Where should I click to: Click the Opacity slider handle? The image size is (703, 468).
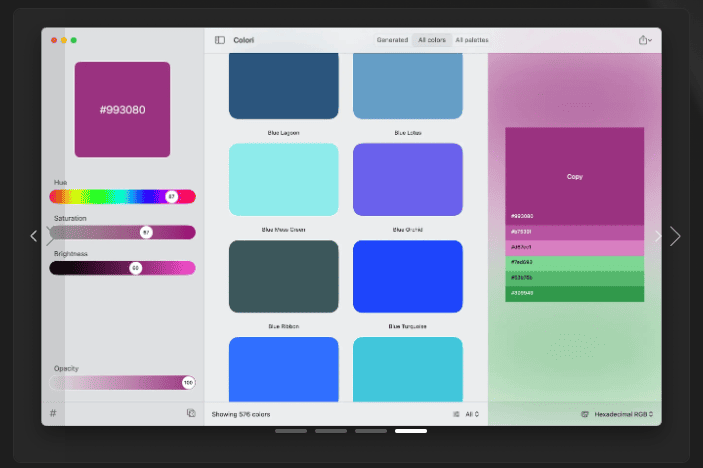(x=188, y=382)
